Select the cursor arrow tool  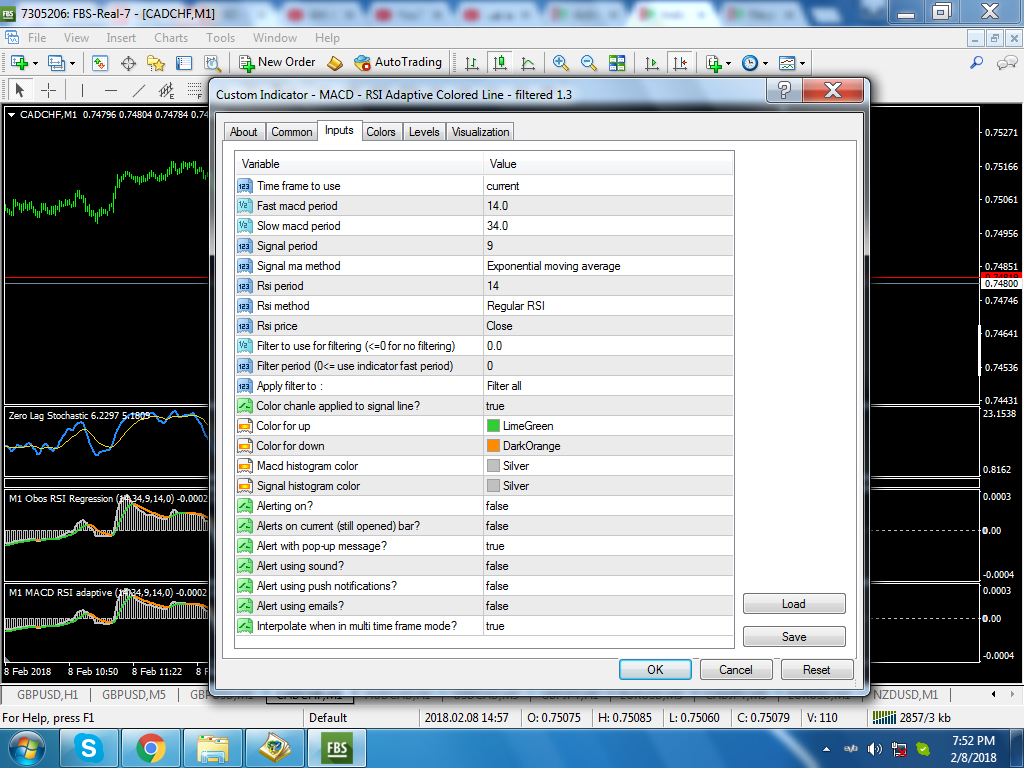click(20, 90)
